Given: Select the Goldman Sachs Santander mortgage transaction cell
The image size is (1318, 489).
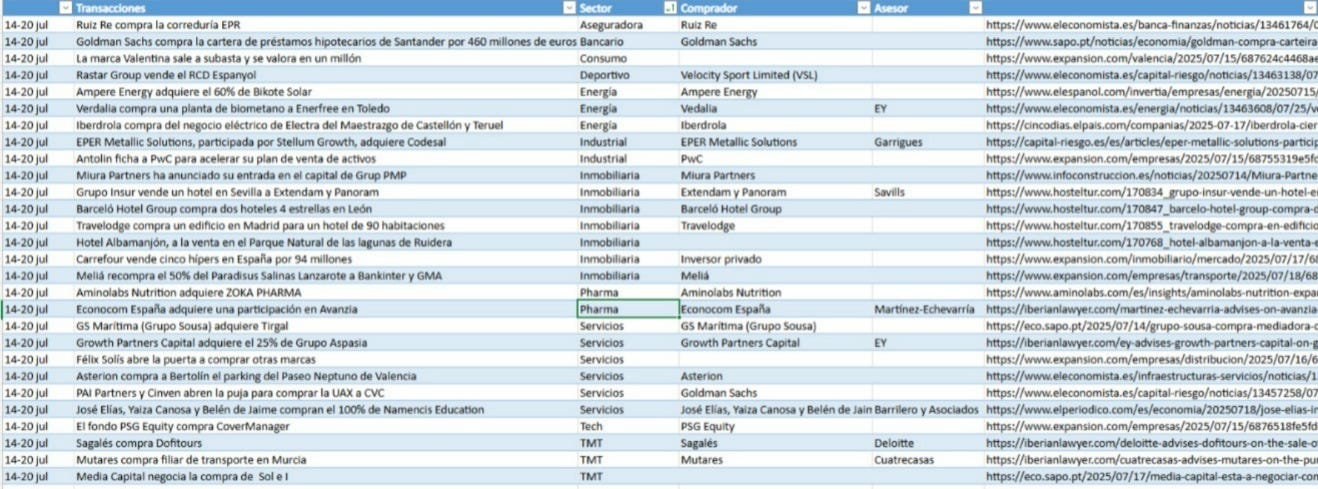Looking at the screenshot, I should 326,43.
